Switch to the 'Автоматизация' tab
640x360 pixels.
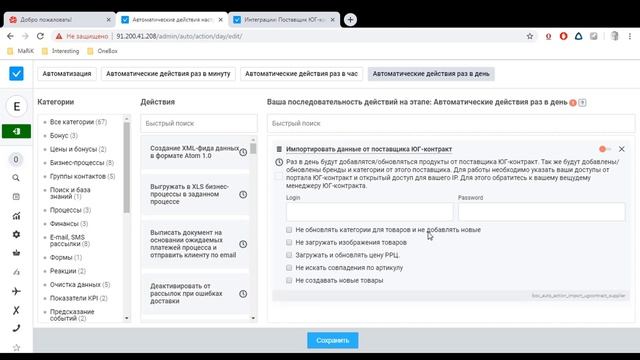67,74
